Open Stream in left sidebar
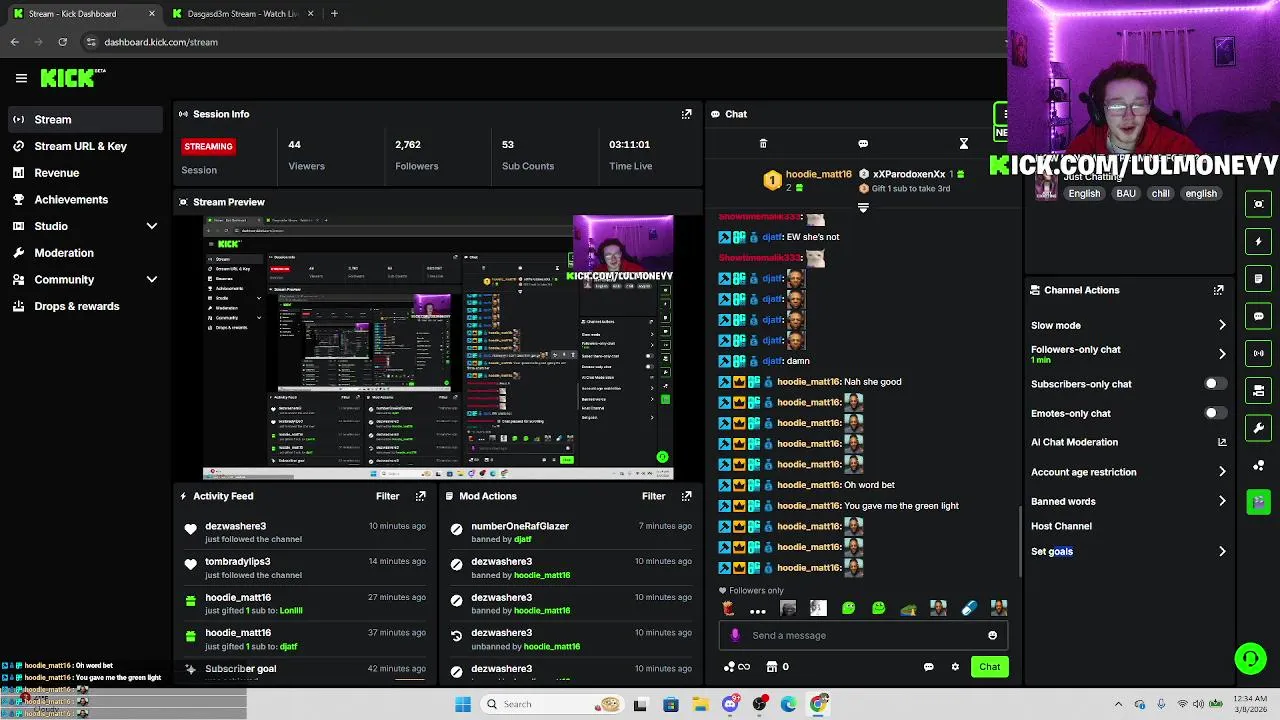Image resolution: width=1280 pixels, height=720 pixels. coord(85,120)
